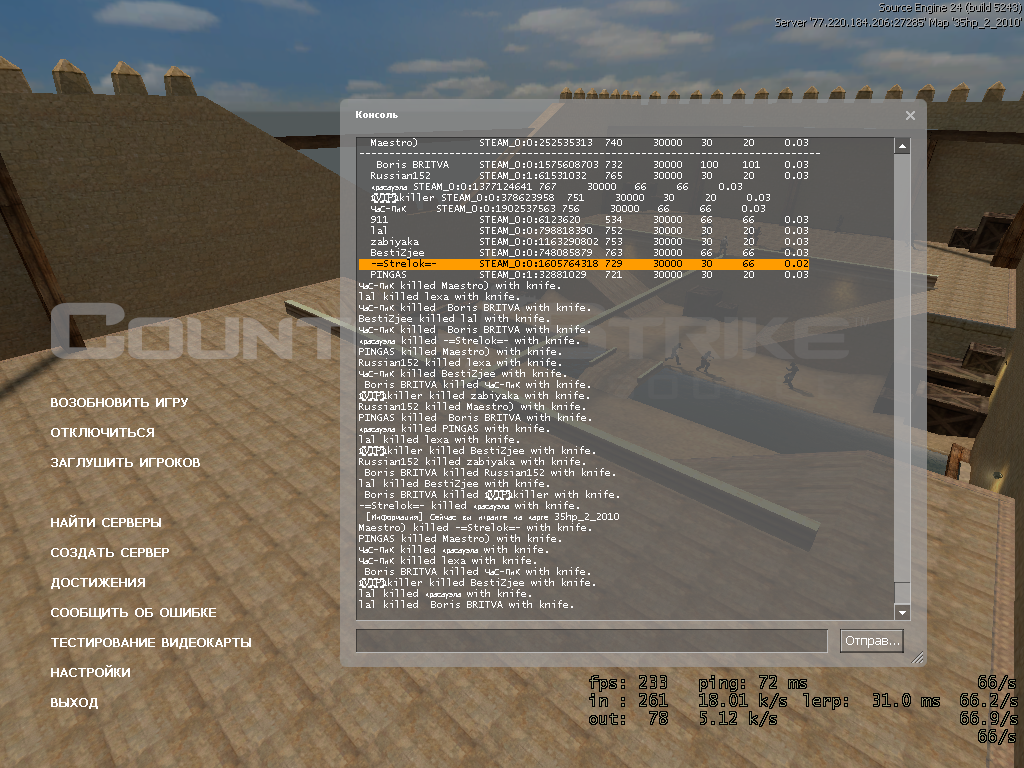Close the Консоль window

click(x=910, y=116)
